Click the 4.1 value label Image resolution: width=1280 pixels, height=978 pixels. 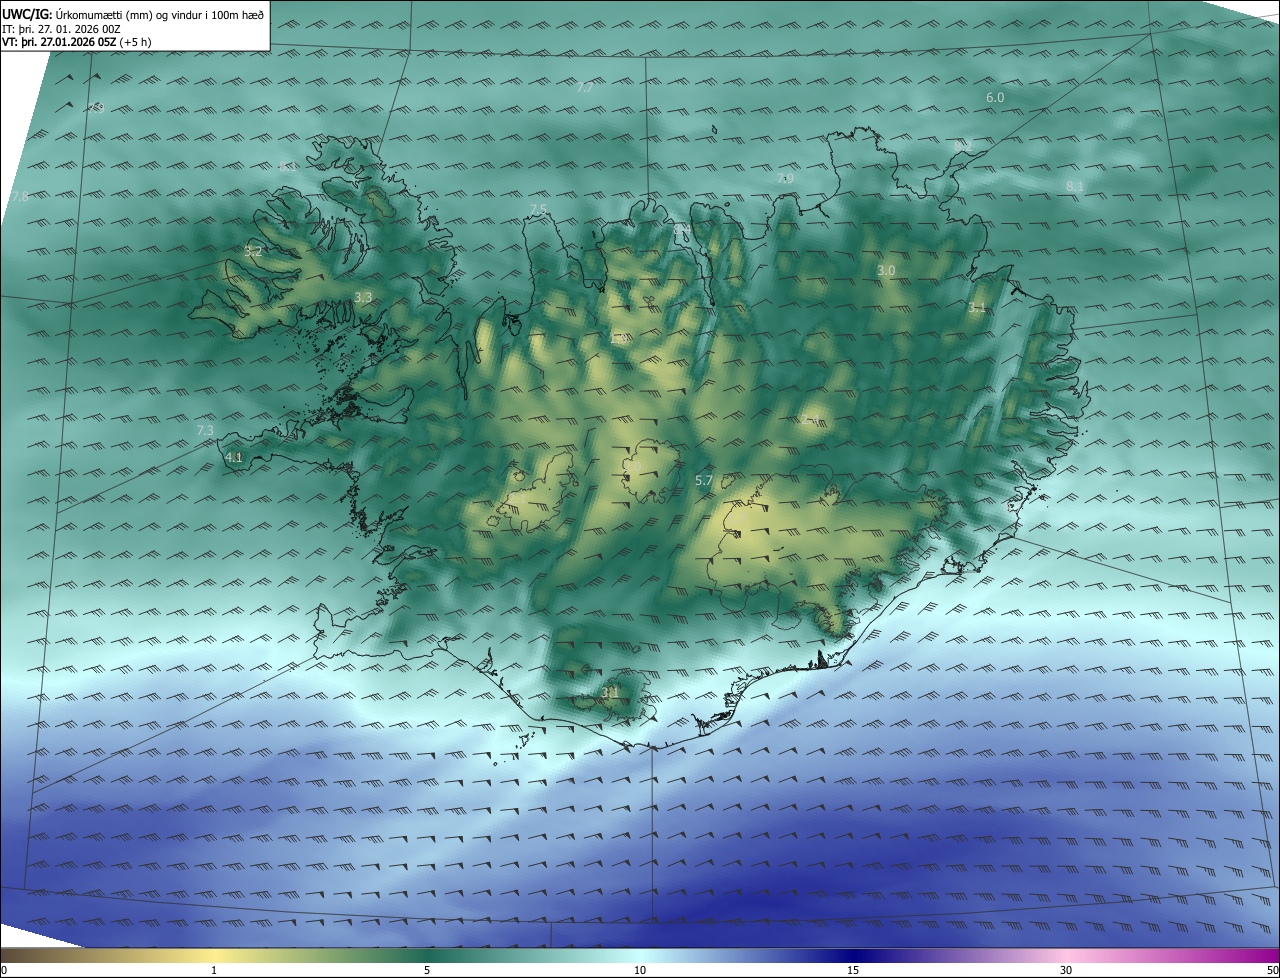point(234,457)
